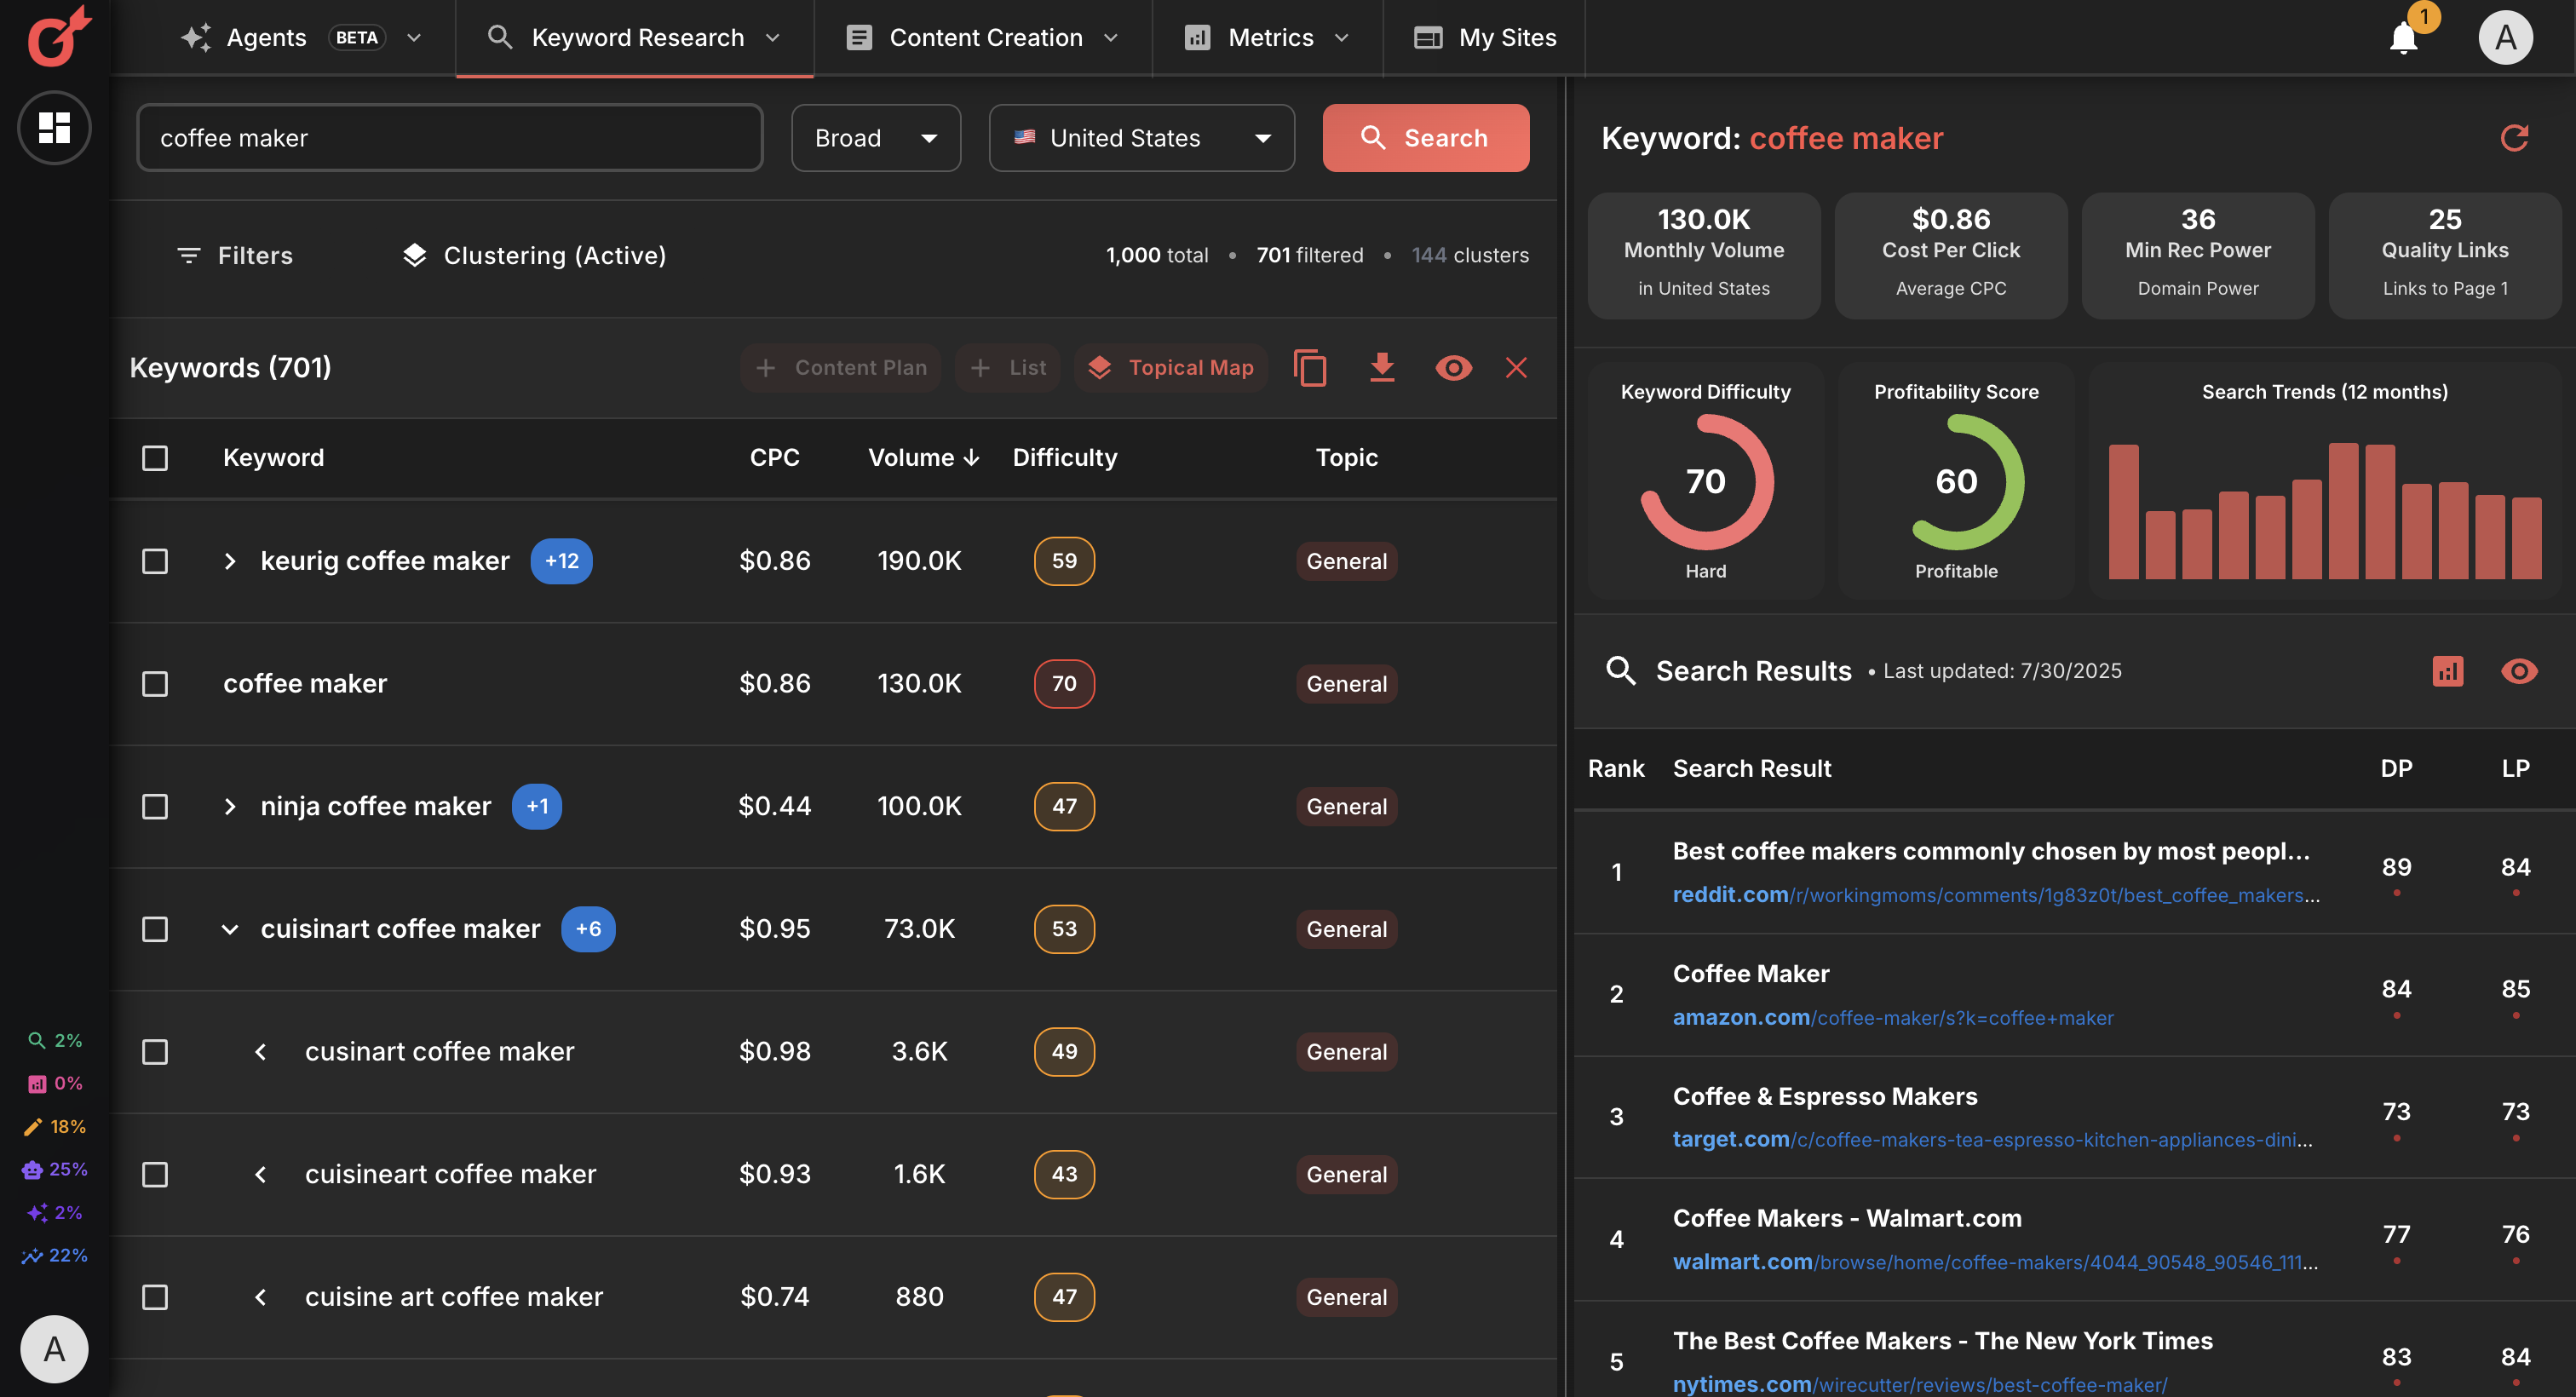Download the keyword list
2576x1397 pixels.
(x=1382, y=368)
